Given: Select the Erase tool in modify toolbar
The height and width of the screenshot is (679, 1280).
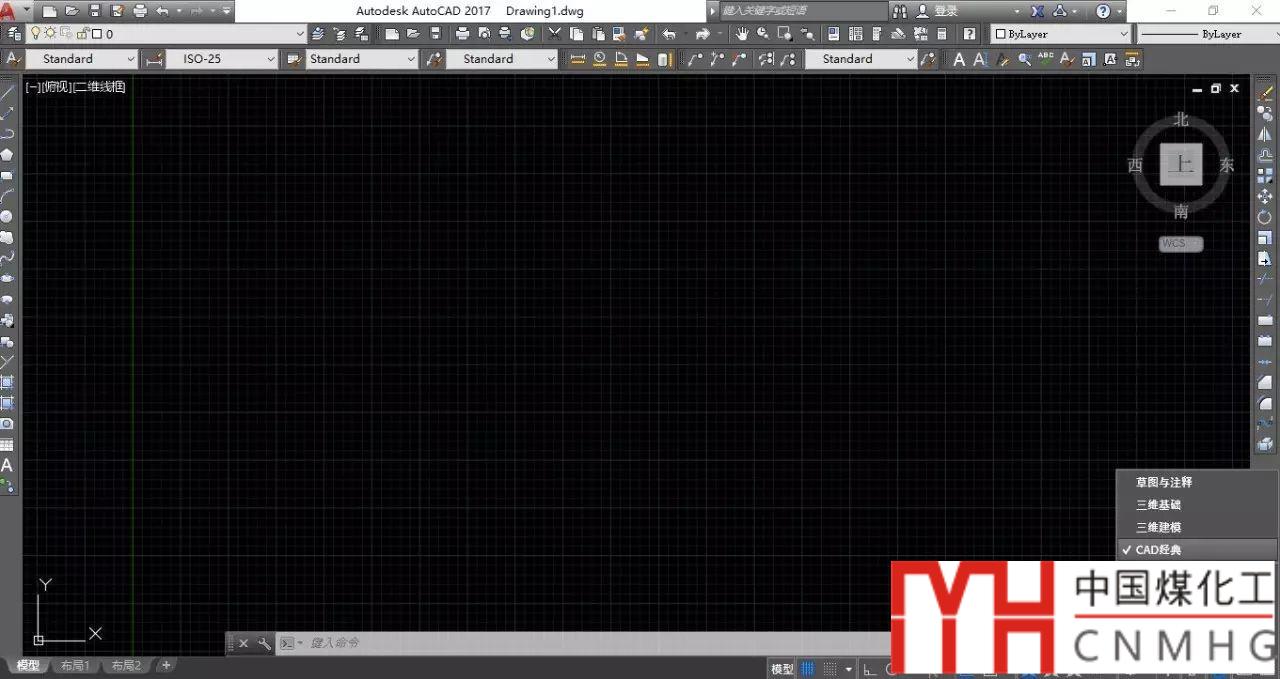Looking at the screenshot, I should tap(1265, 93).
